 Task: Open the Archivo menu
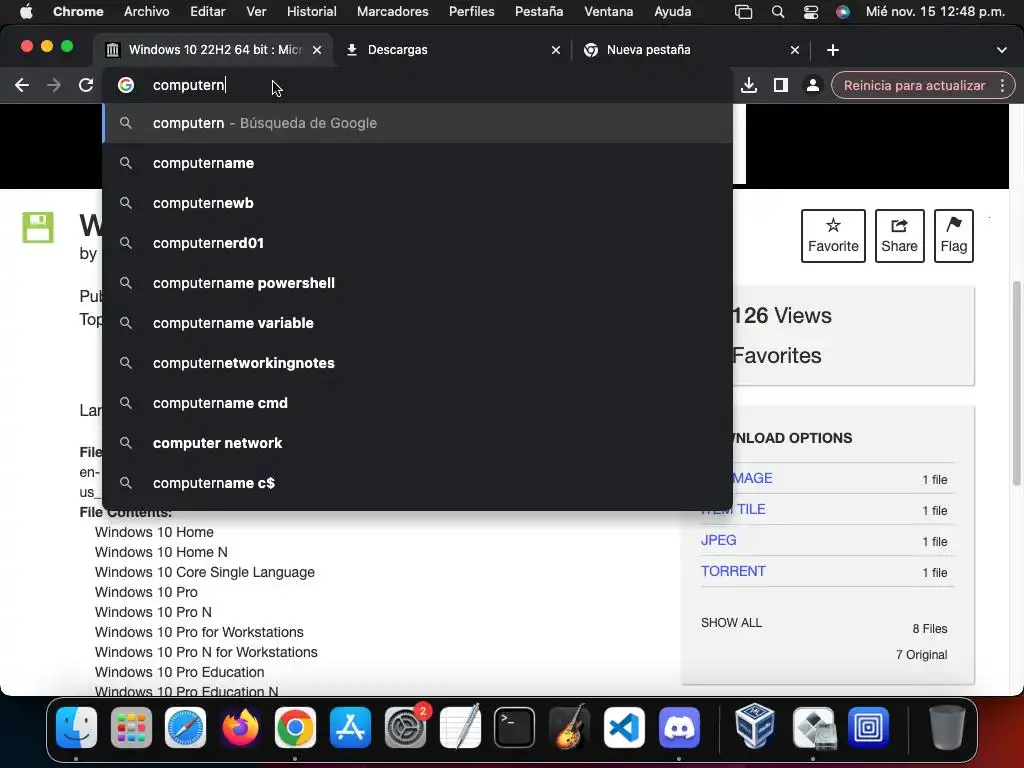click(146, 11)
